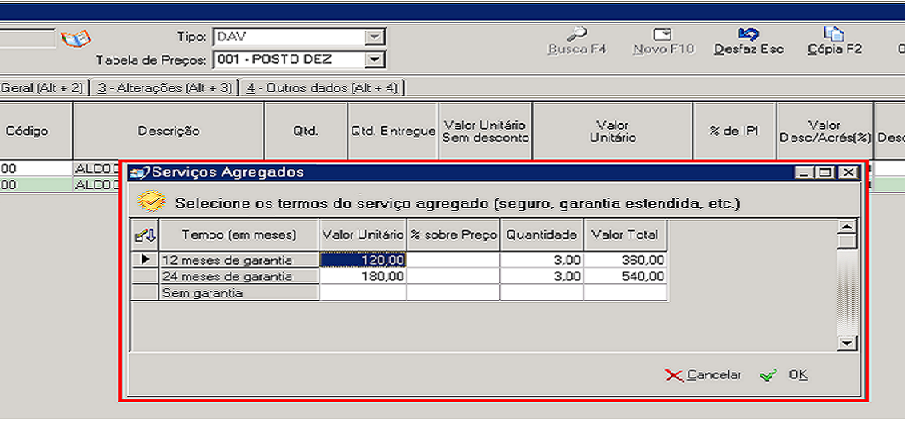Open the Tabela de Preços dropdown

(376, 59)
